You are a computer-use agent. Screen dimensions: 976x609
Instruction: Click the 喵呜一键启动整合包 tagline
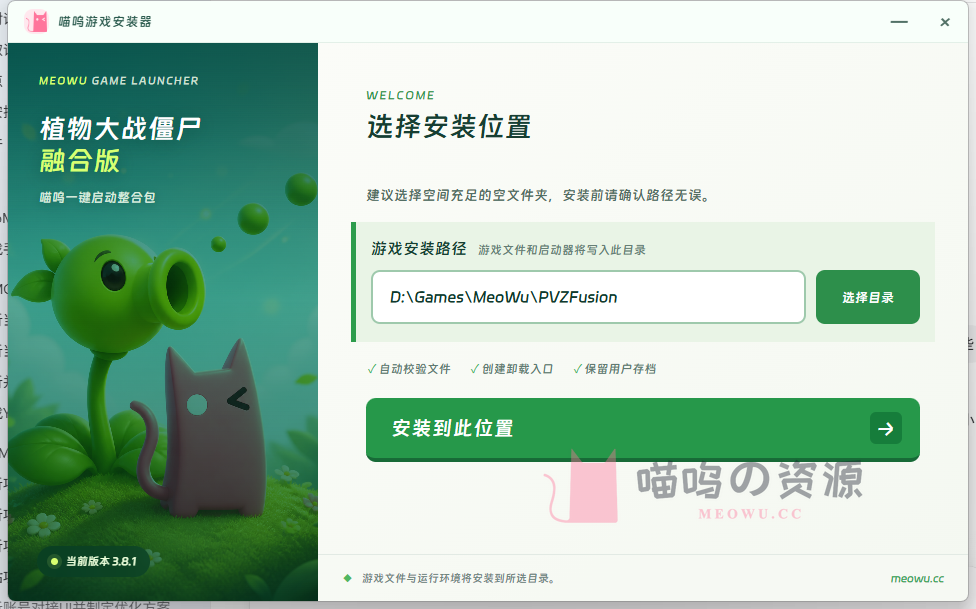point(98,197)
